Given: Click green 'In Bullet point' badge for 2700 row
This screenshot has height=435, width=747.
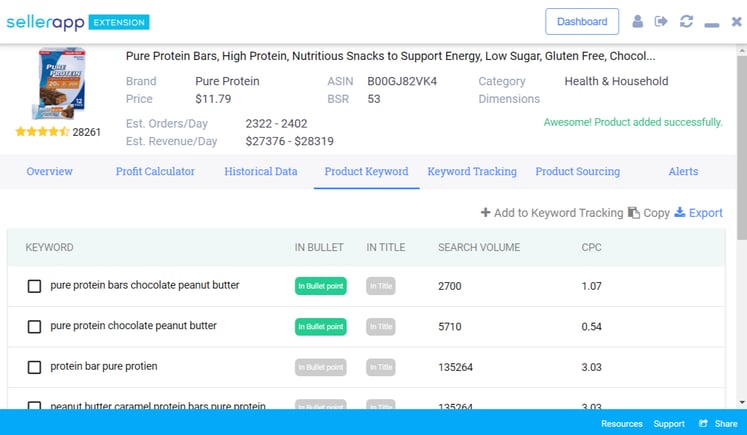Looking at the screenshot, I should point(321,286).
